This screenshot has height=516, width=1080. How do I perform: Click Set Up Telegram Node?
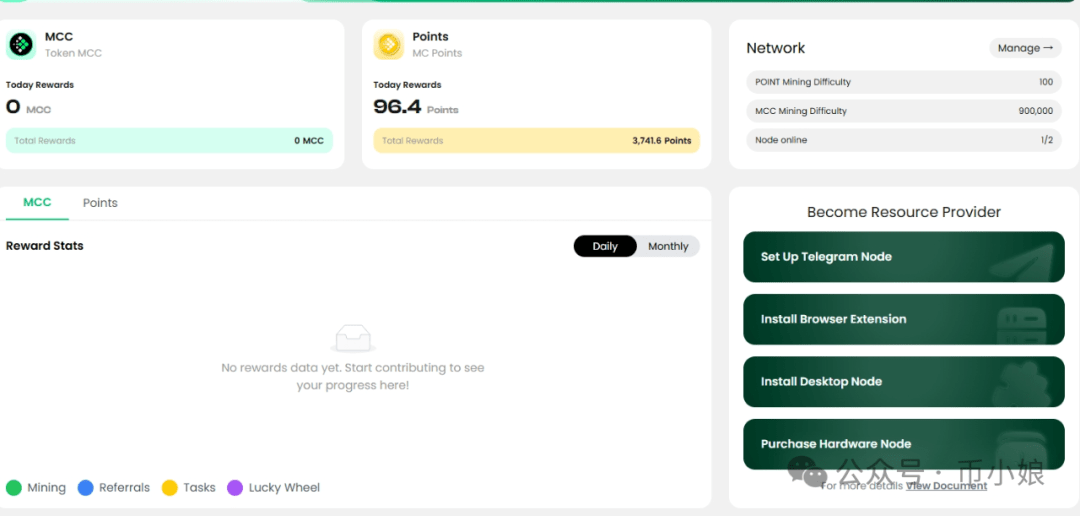tap(904, 257)
